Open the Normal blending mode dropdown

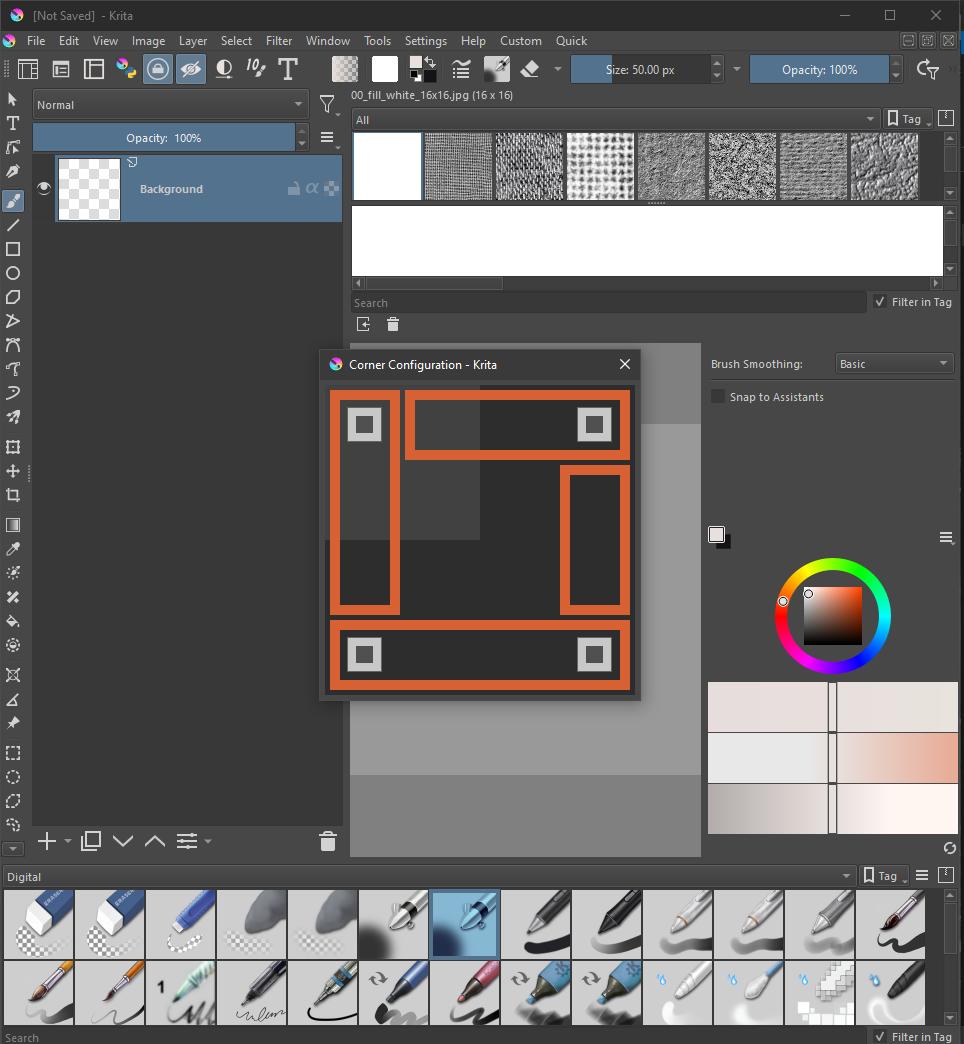[x=170, y=105]
